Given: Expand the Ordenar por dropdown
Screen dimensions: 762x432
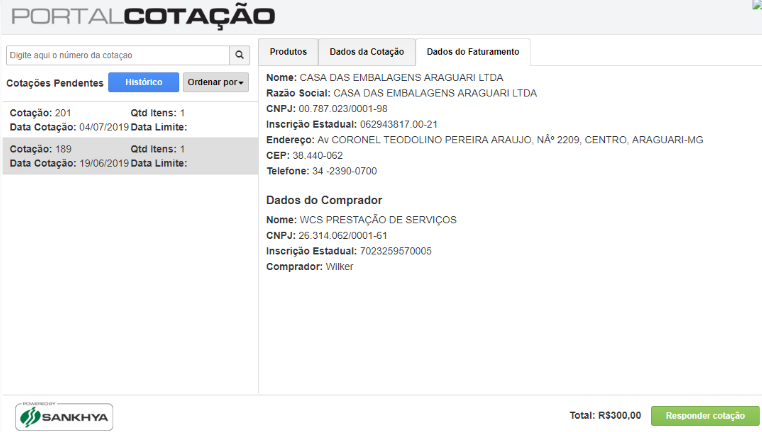Looking at the screenshot, I should tap(216, 82).
